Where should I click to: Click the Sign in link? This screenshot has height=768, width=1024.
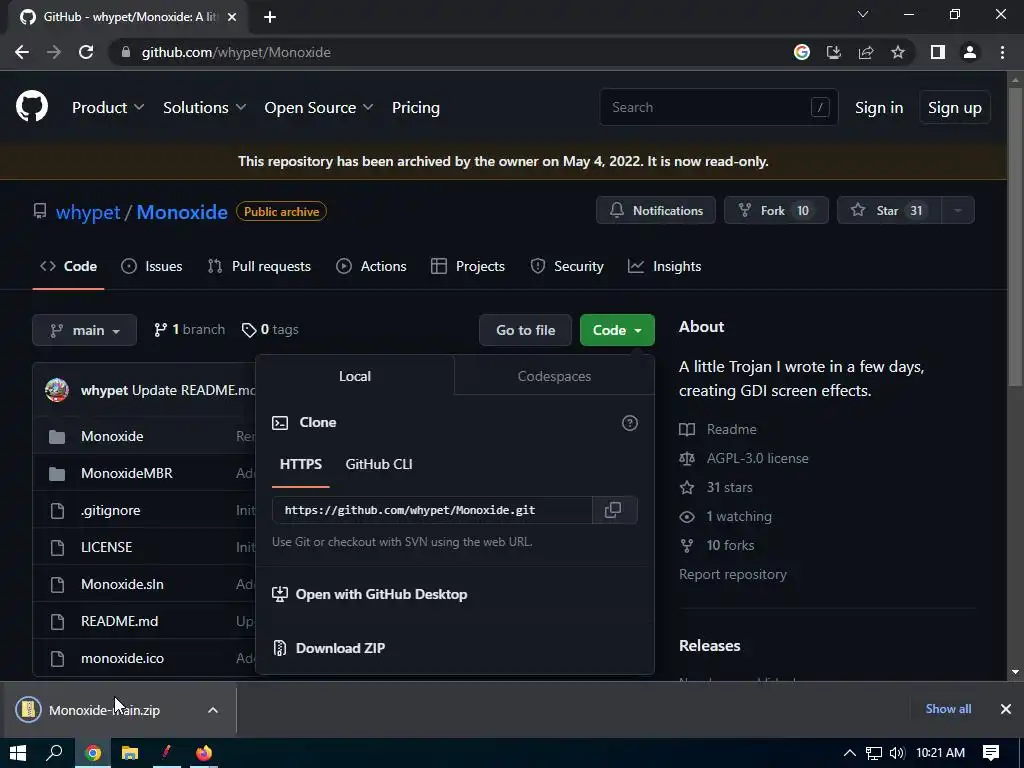(878, 107)
